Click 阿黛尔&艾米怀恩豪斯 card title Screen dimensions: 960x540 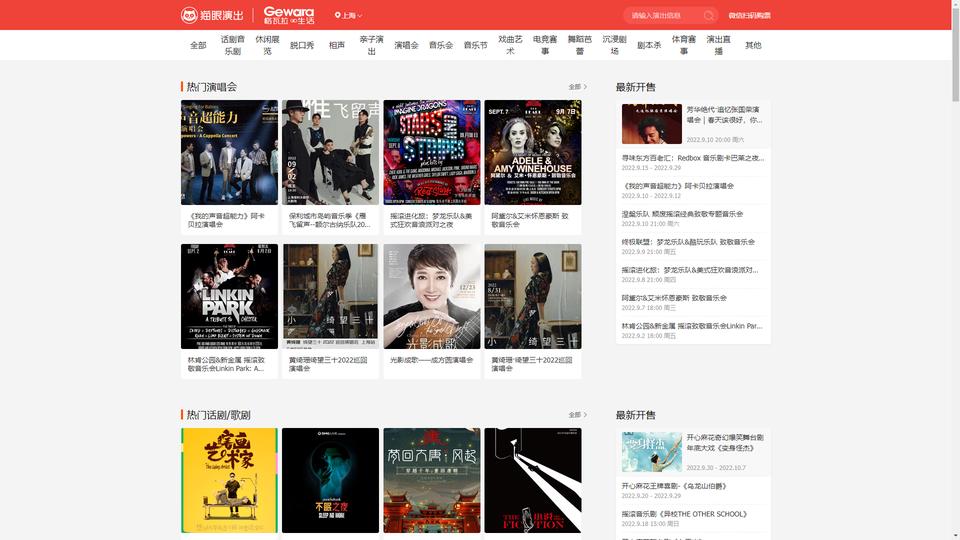530,220
